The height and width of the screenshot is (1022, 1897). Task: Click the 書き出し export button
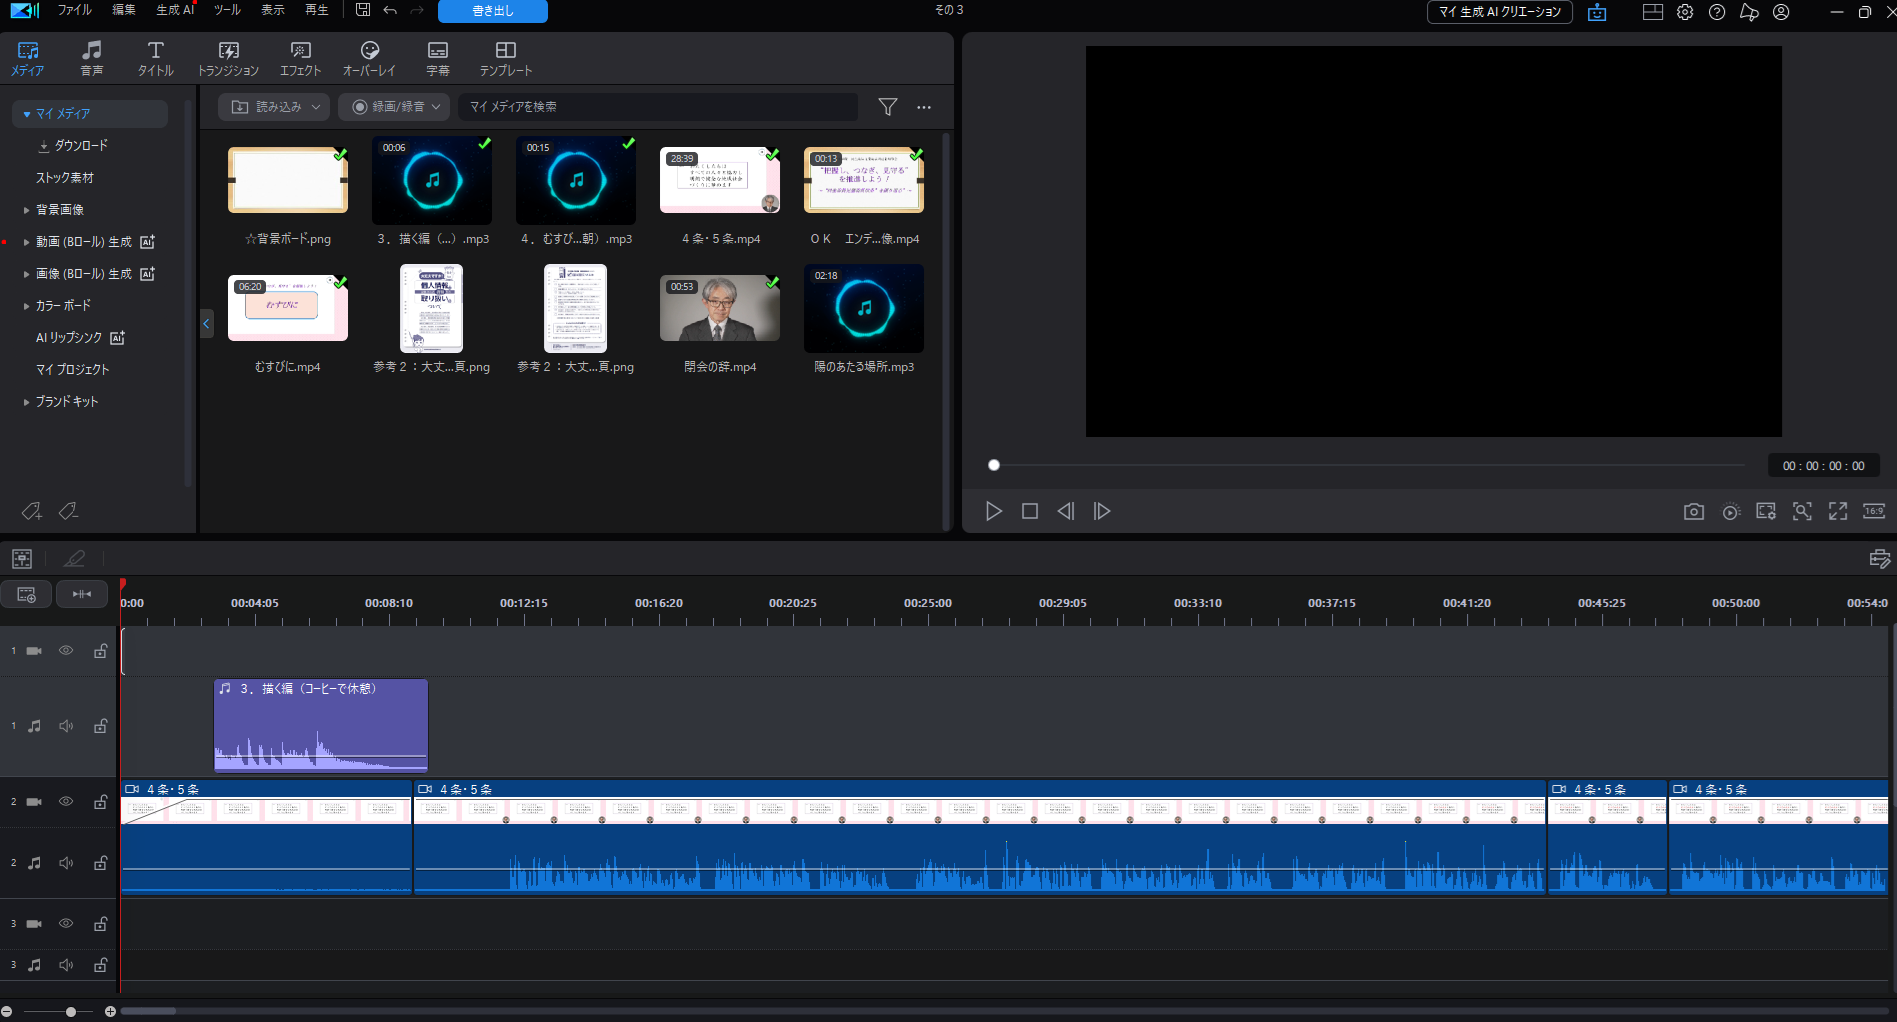(492, 11)
